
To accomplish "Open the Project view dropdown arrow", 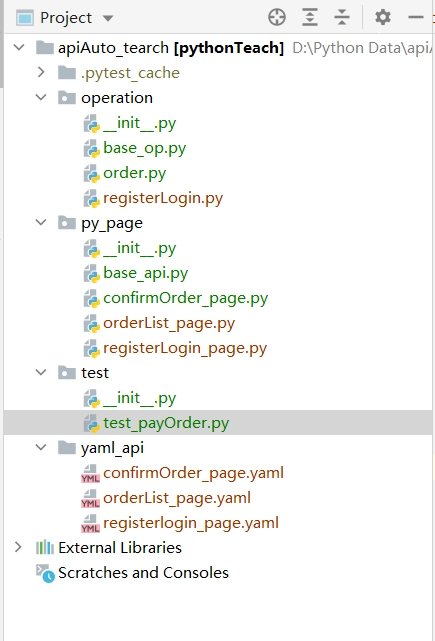I will tap(108, 18).
